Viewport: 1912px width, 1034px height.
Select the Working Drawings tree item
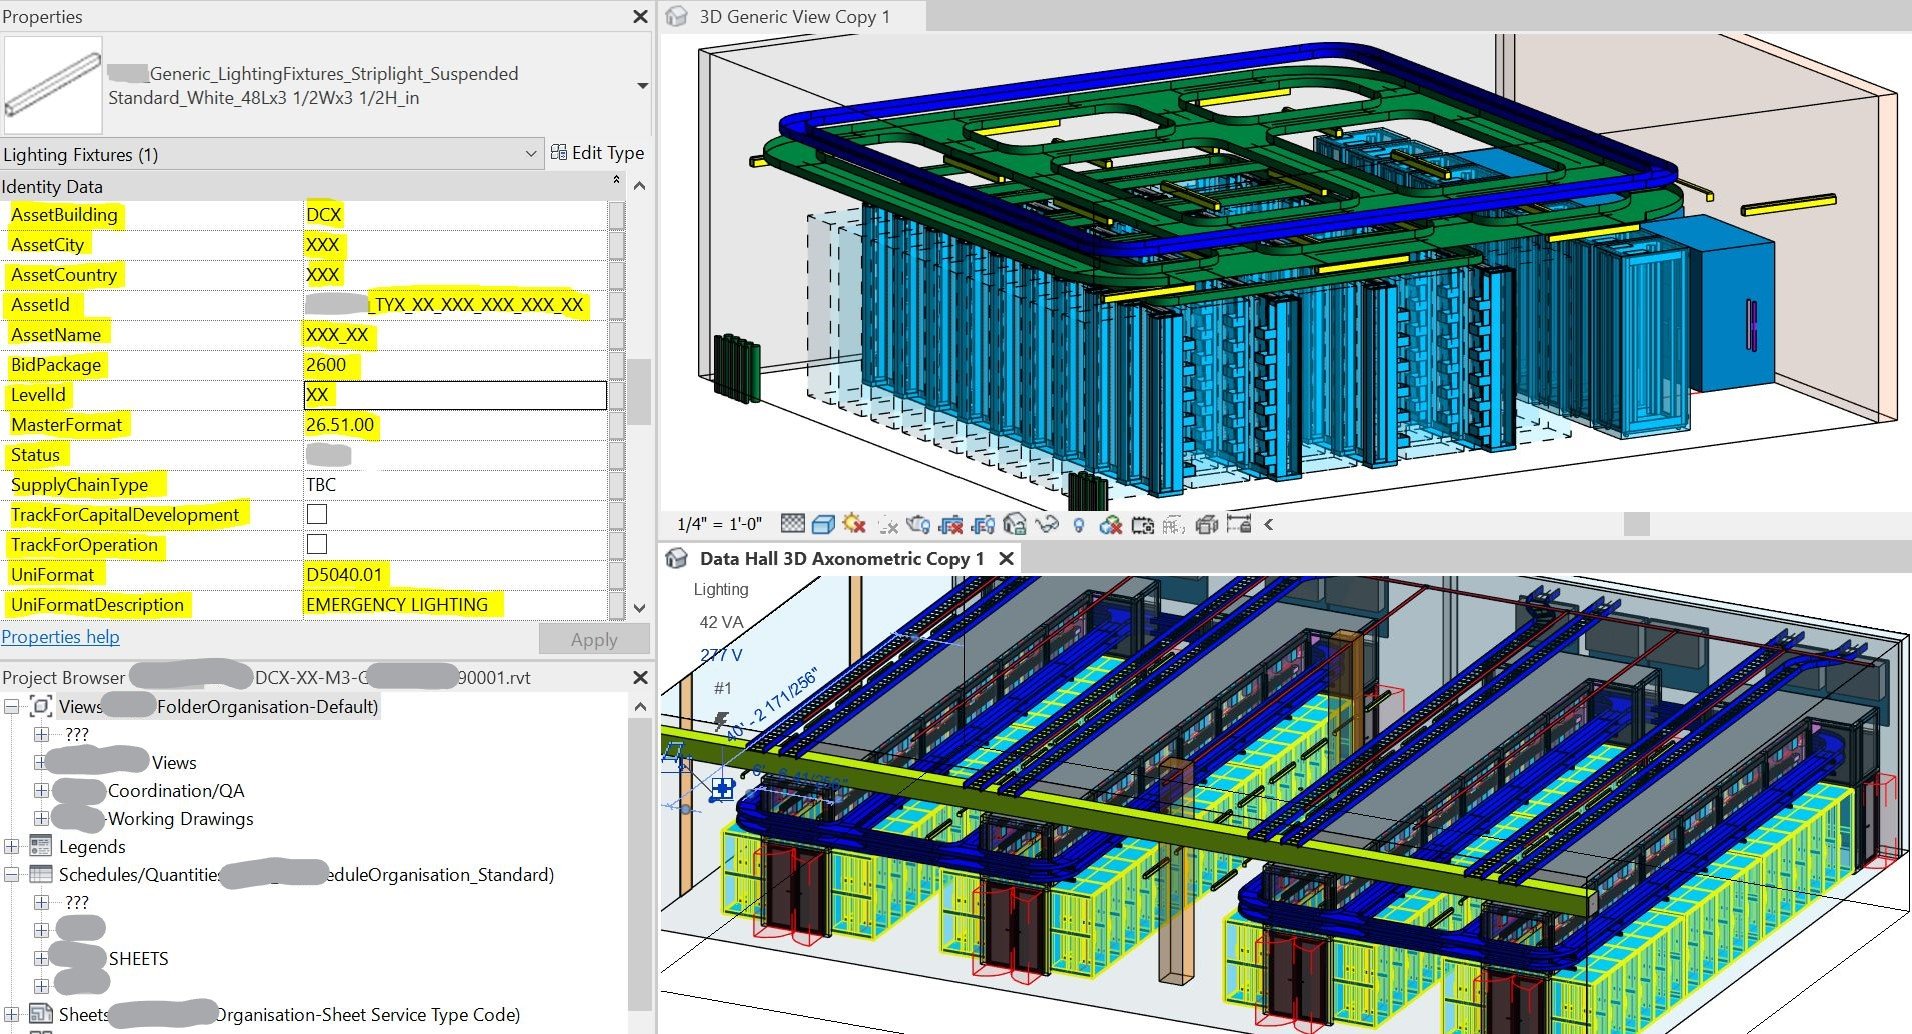click(x=180, y=819)
